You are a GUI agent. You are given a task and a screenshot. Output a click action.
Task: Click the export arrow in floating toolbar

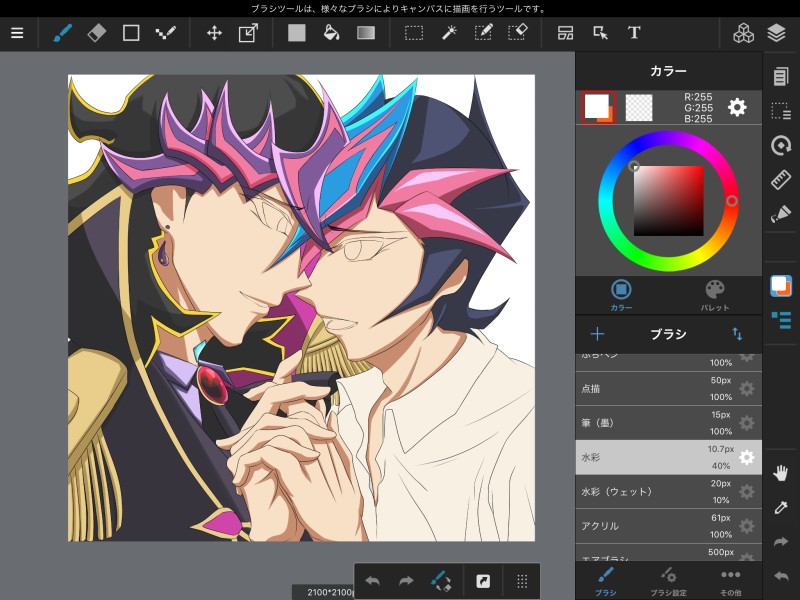point(483,581)
